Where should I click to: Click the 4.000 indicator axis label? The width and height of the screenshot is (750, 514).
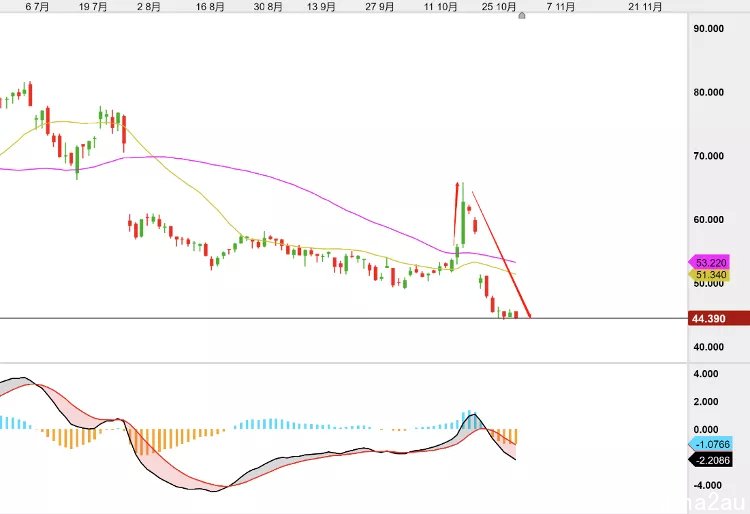pyautogui.click(x=706, y=374)
